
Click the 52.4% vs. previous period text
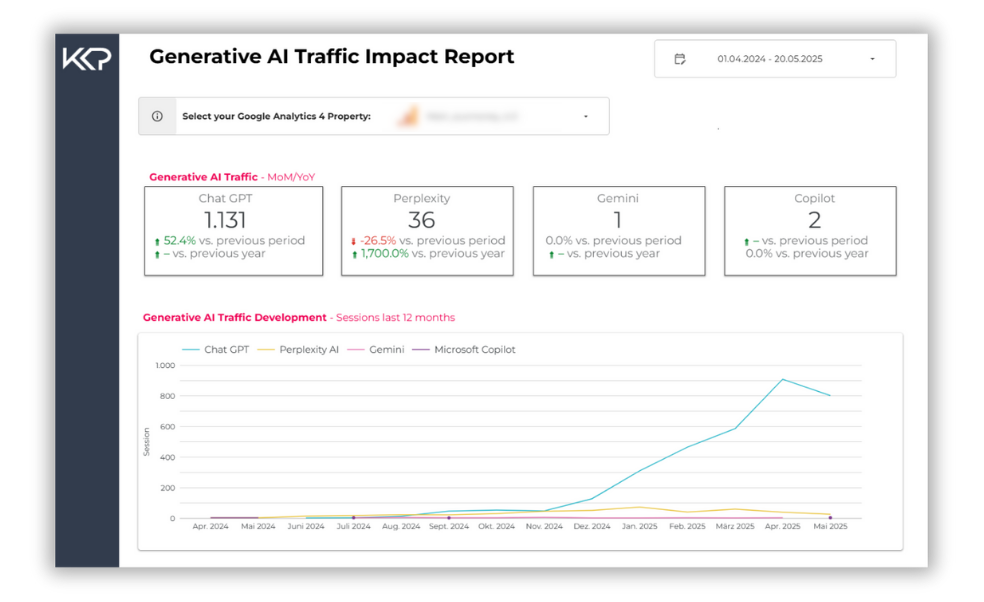click(234, 240)
